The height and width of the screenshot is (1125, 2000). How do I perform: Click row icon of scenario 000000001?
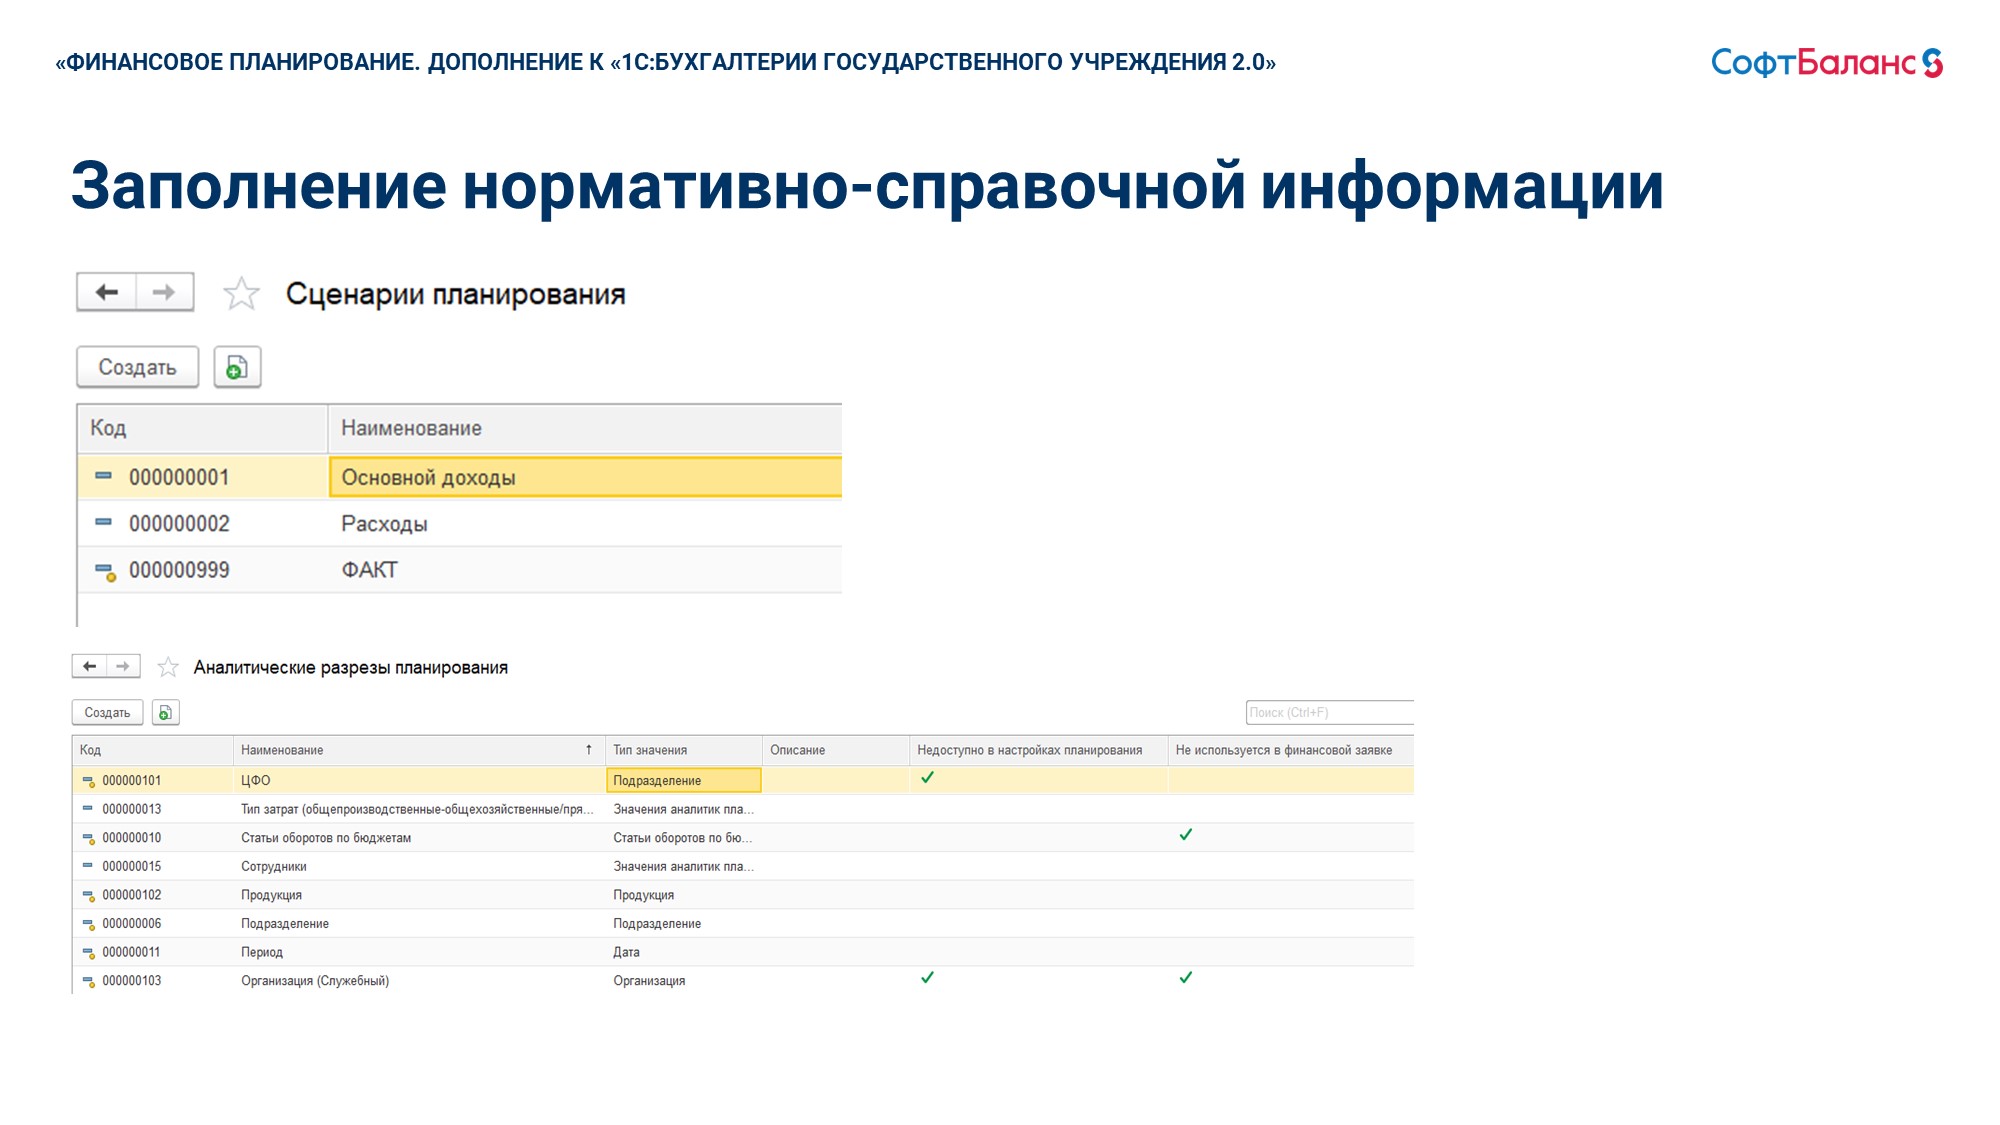tap(103, 476)
